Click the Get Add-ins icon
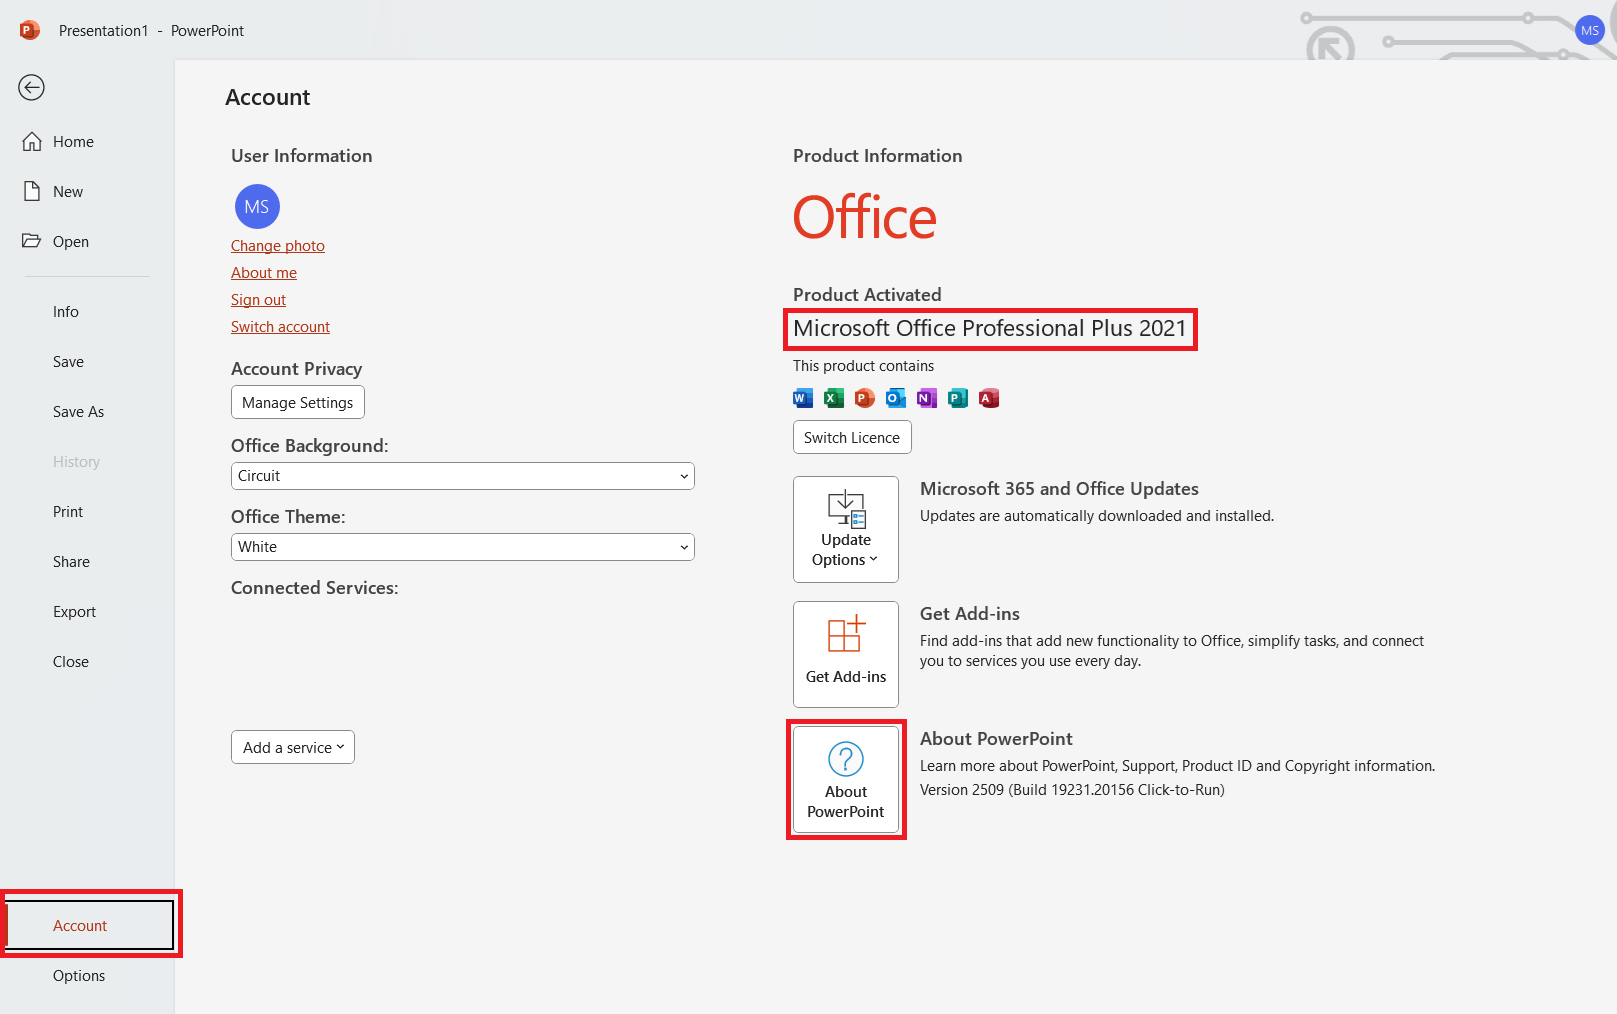This screenshot has height=1014, width=1617. pos(845,654)
